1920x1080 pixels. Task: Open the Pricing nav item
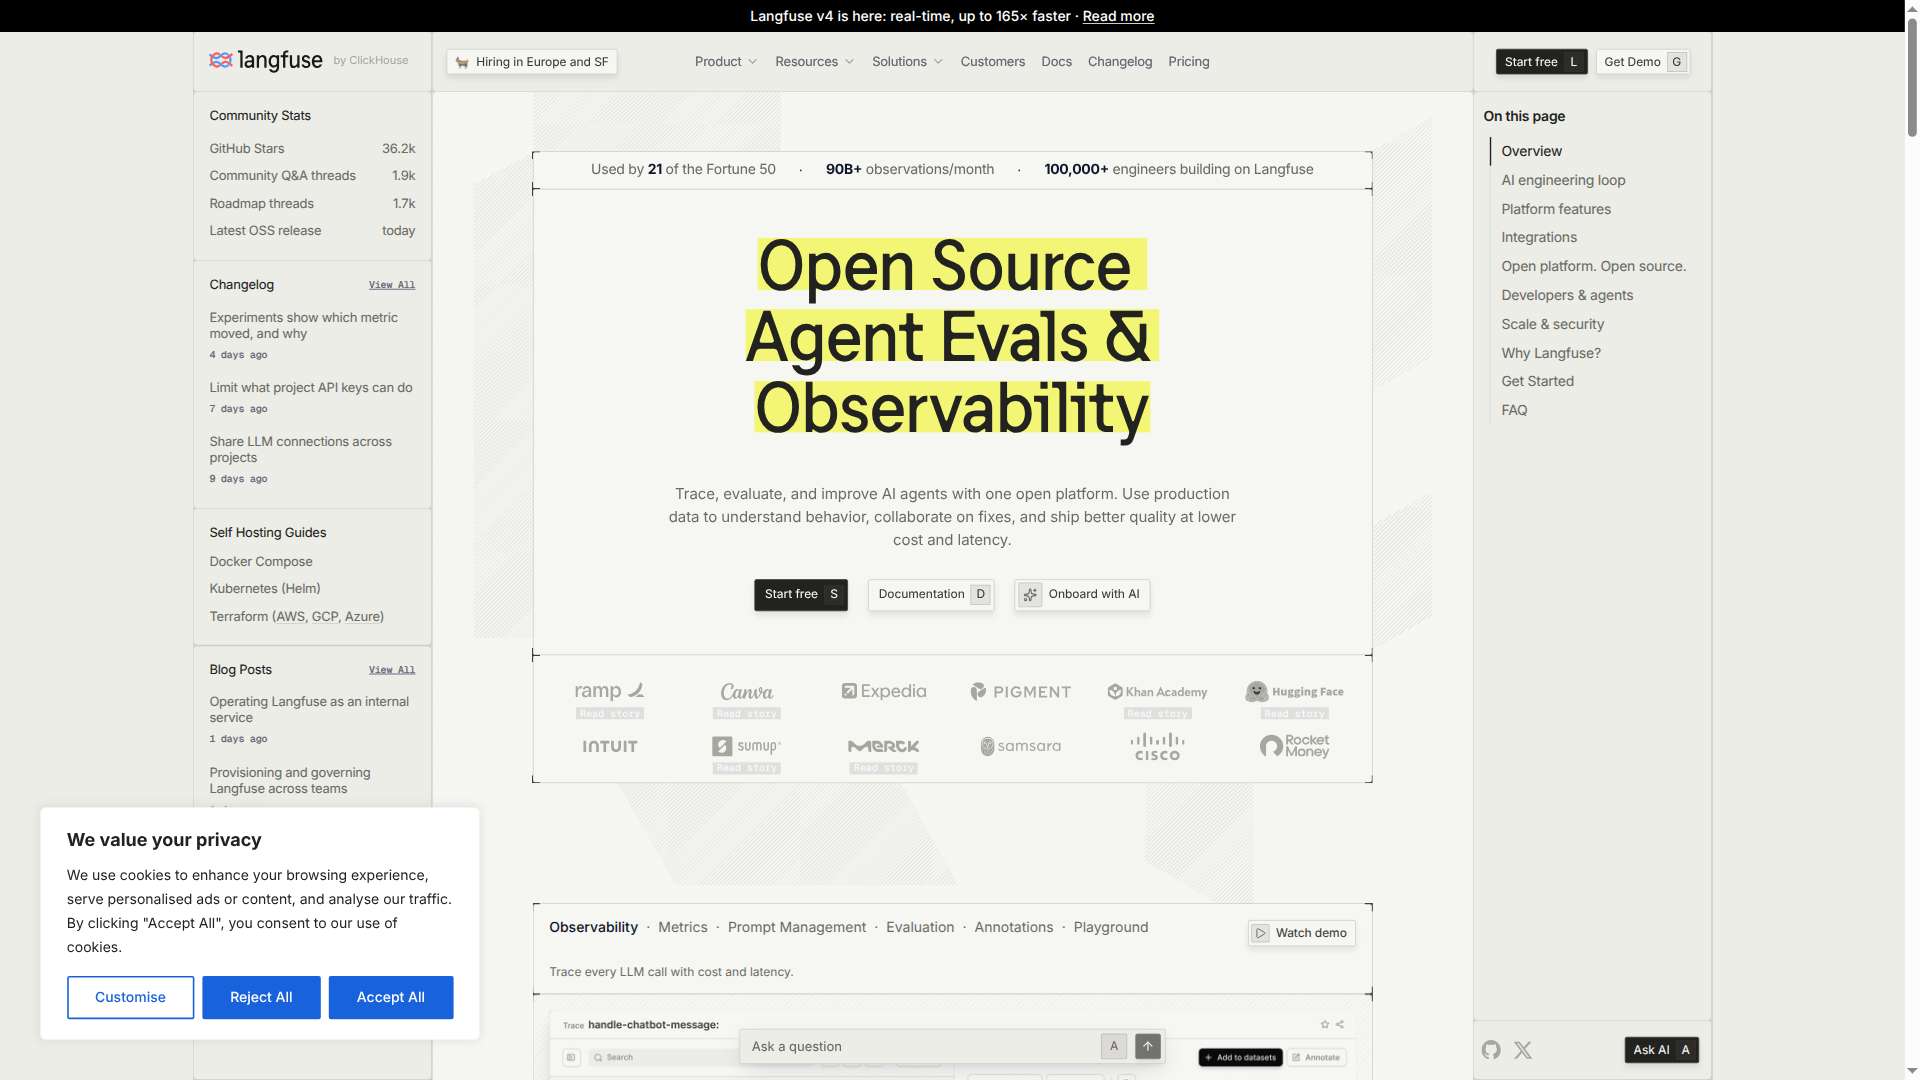pyautogui.click(x=1188, y=62)
